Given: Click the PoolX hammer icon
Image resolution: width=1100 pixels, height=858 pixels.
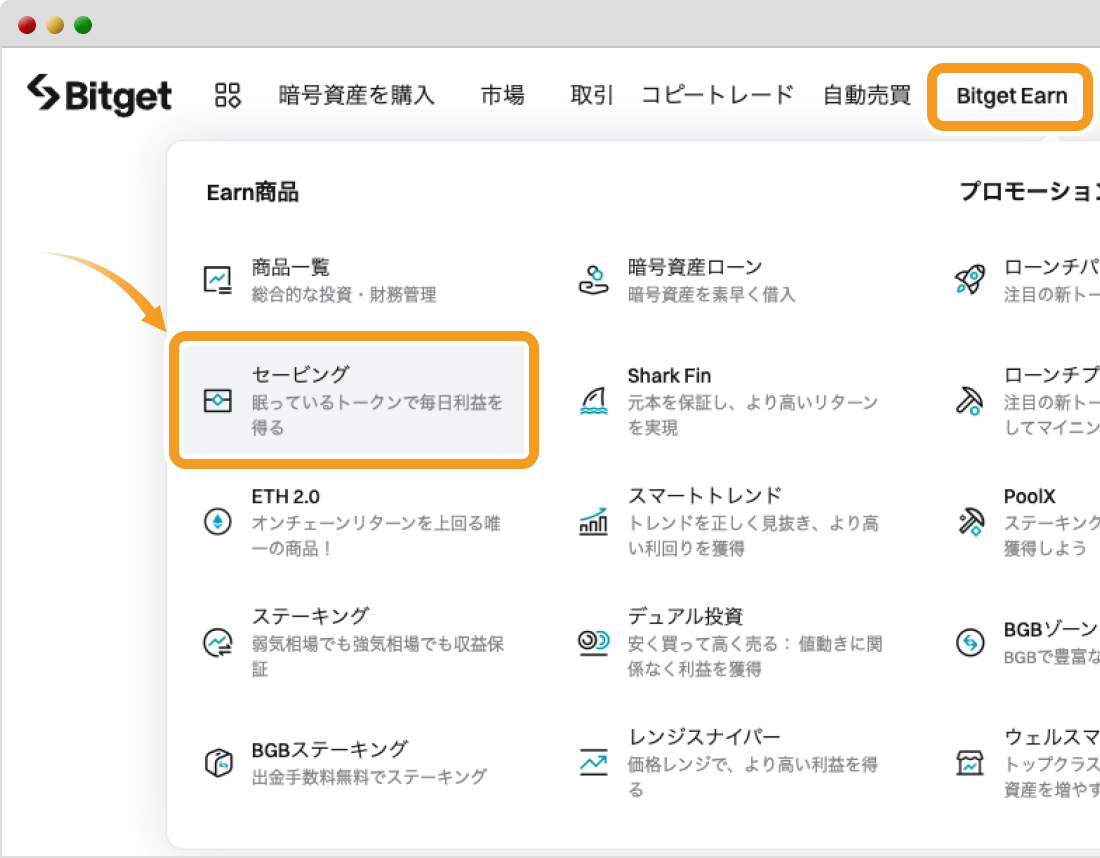Looking at the screenshot, I should [x=971, y=522].
